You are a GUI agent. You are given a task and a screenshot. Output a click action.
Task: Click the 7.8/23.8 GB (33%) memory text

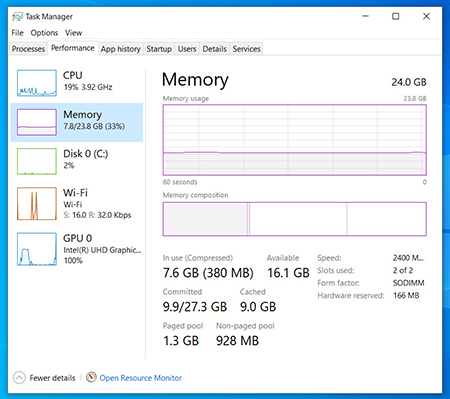click(94, 126)
